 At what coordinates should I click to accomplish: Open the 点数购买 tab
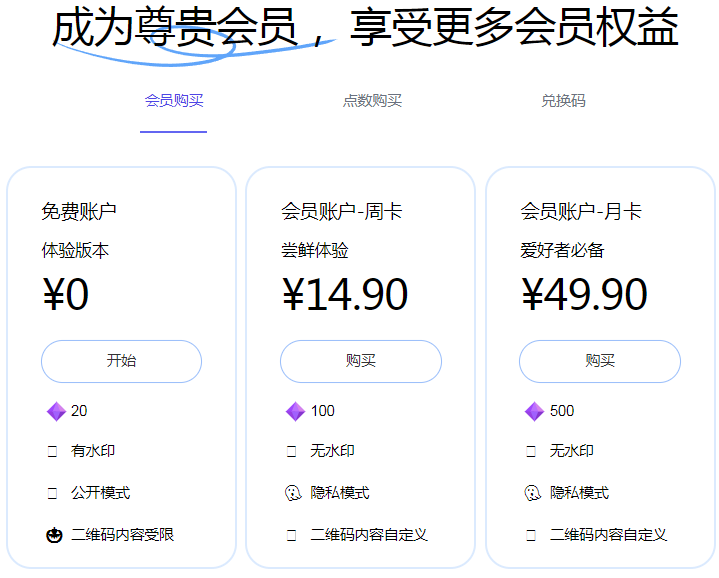(x=372, y=100)
